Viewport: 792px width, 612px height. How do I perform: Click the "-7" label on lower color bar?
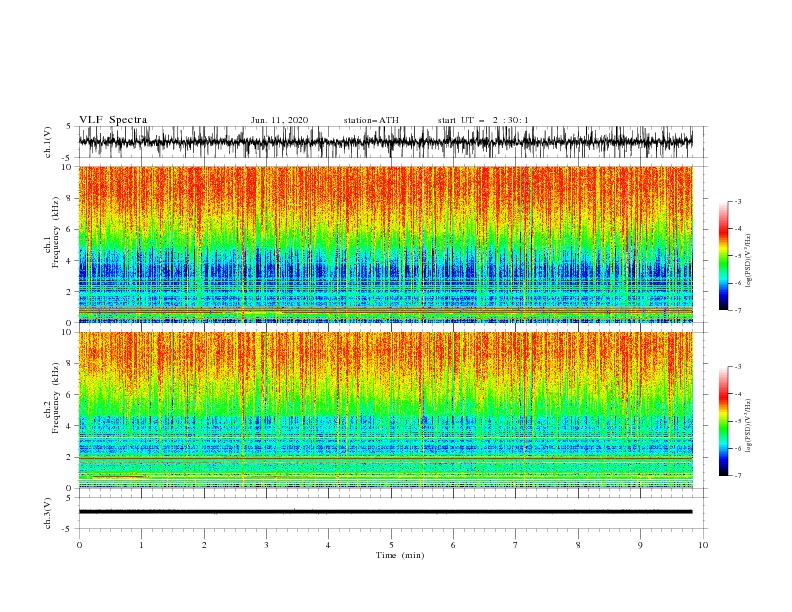737,475
